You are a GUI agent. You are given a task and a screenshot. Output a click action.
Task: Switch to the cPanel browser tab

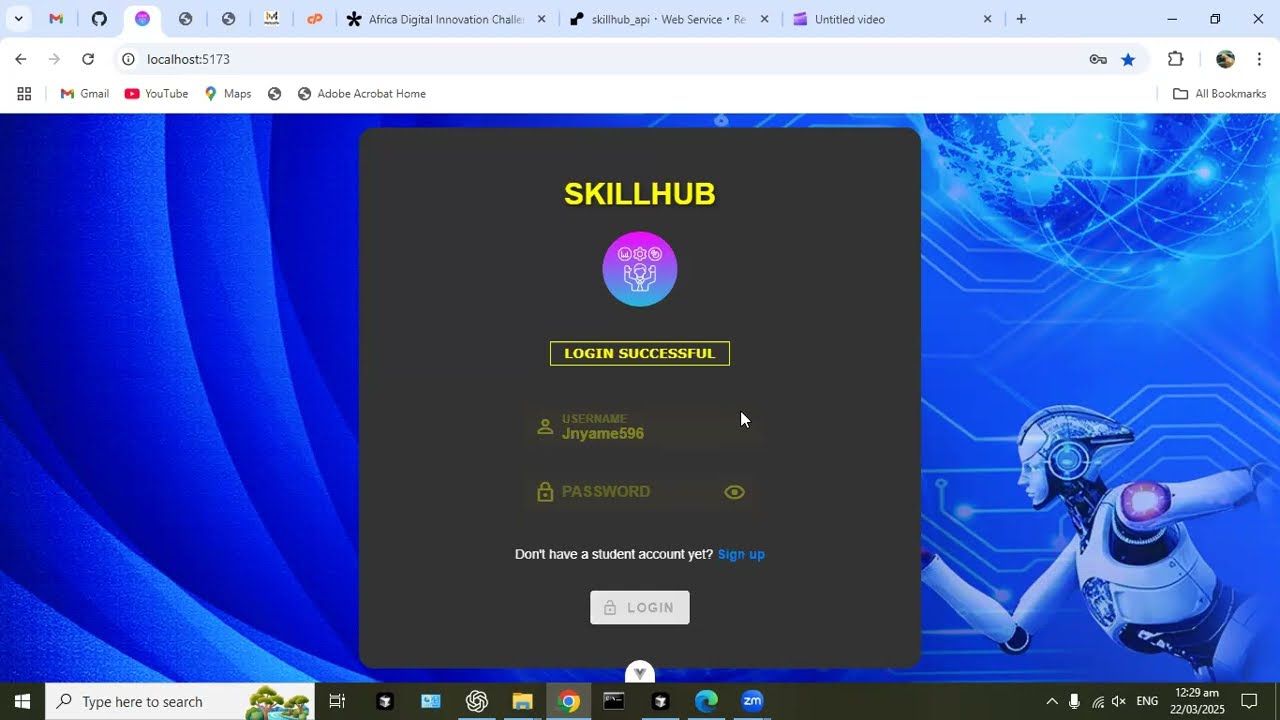point(314,19)
